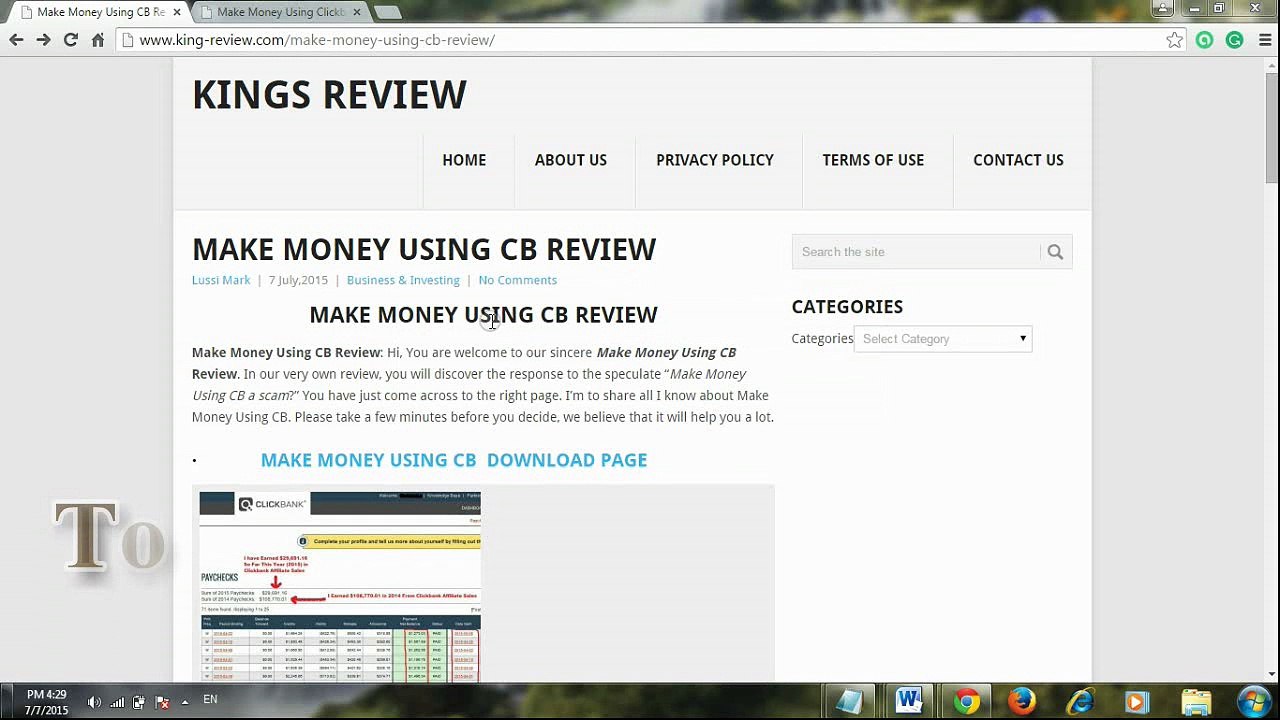Open the HOME menu item

[x=464, y=160]
